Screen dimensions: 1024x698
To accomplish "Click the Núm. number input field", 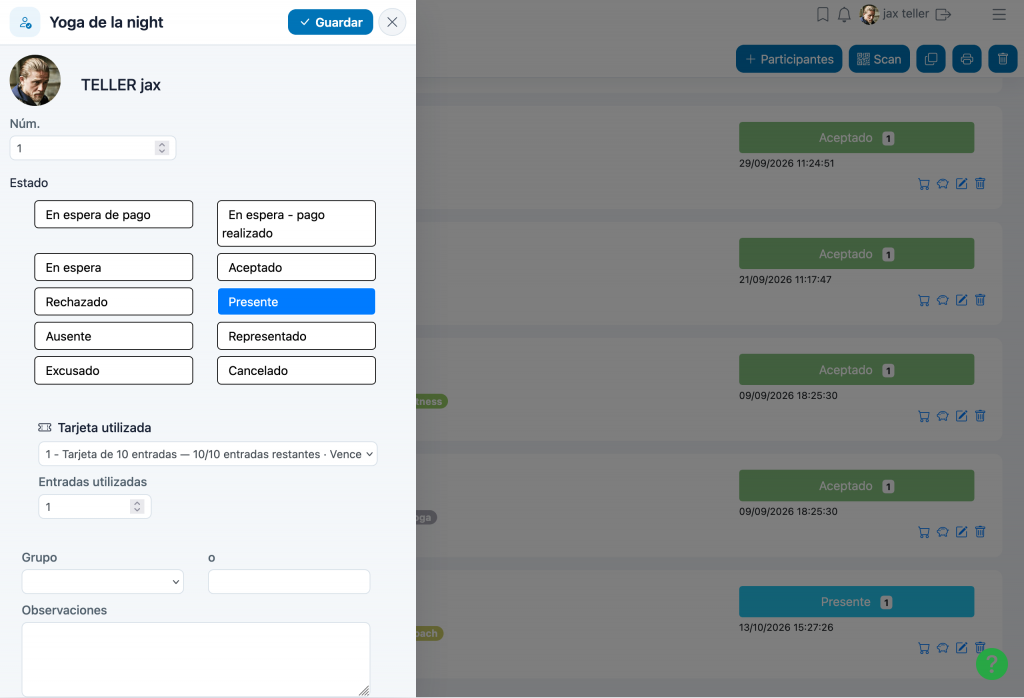I will click(93, 148).
